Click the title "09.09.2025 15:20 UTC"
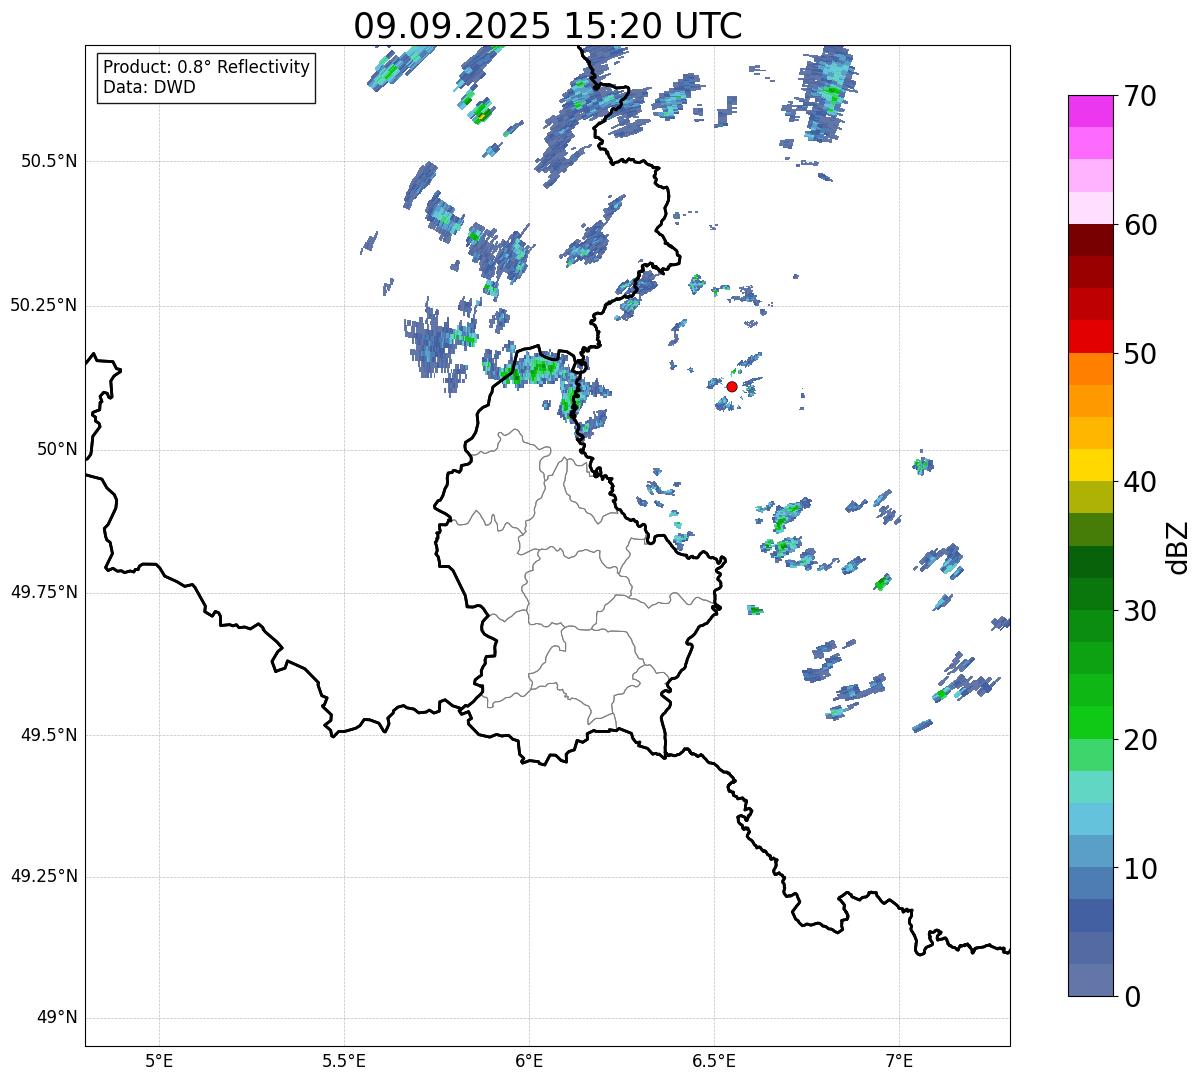Image resolution: width=1202 pixels, height=1081 pixels. [x=548, y=26]
